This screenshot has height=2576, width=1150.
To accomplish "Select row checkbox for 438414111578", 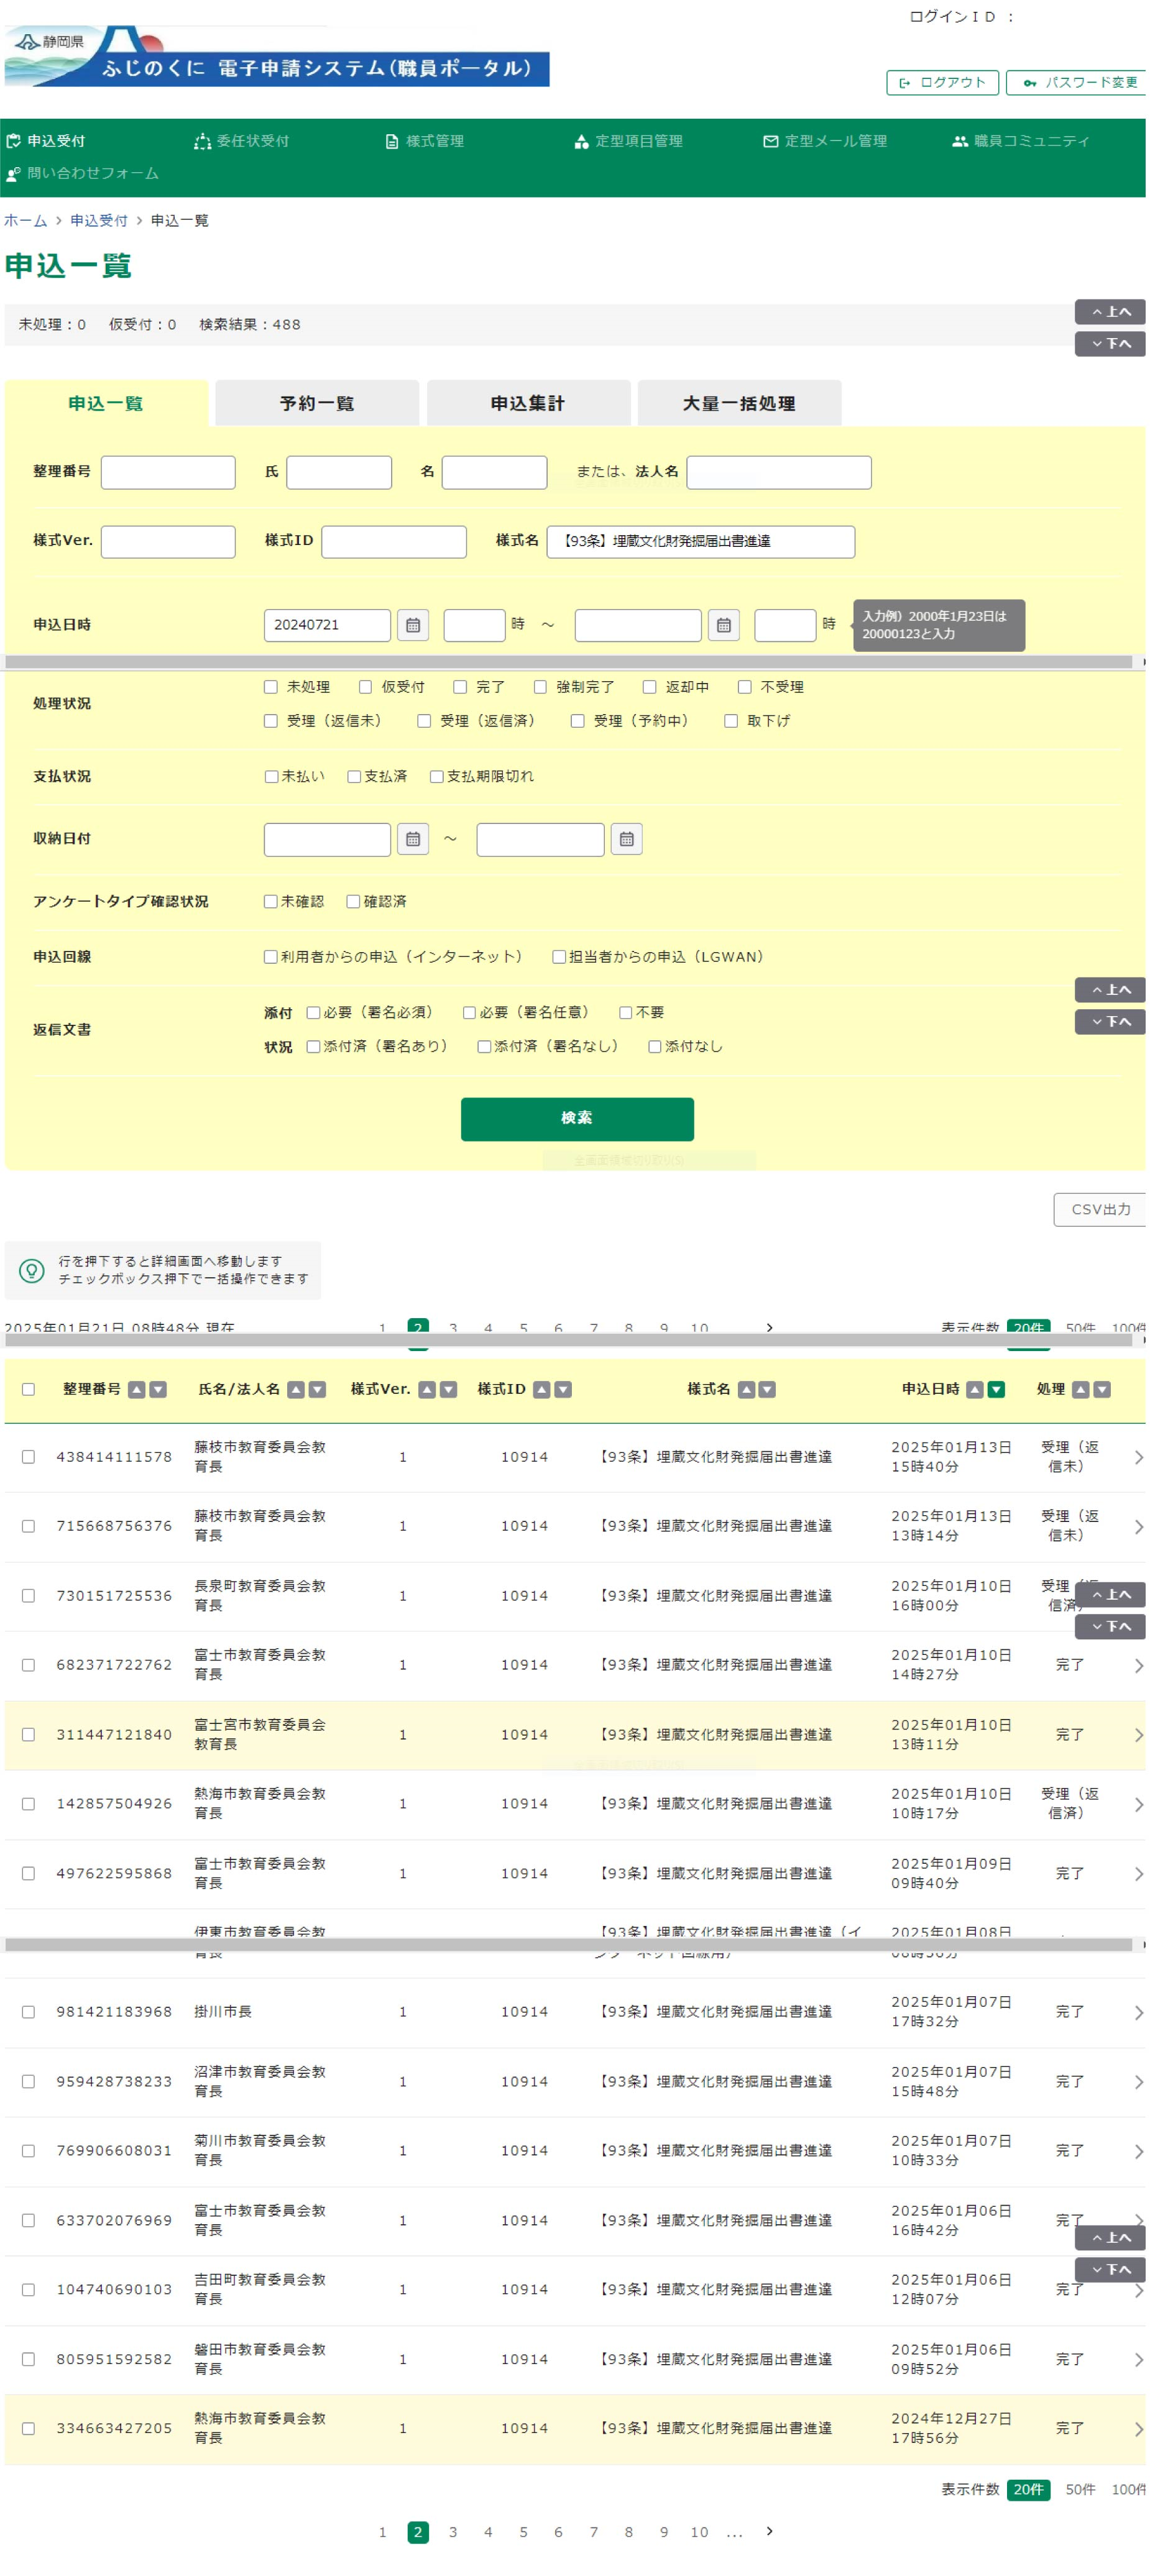I will point(28,1457).
